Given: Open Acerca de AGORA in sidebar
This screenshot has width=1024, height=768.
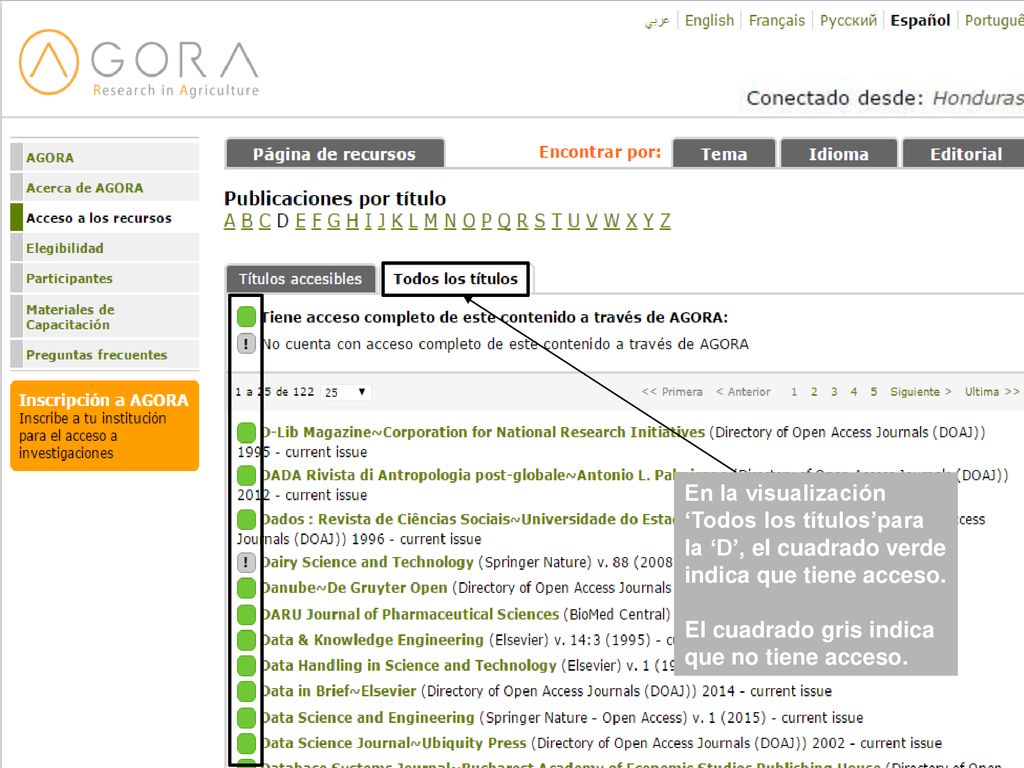Looking at the screenshot, I should point(104,188).
